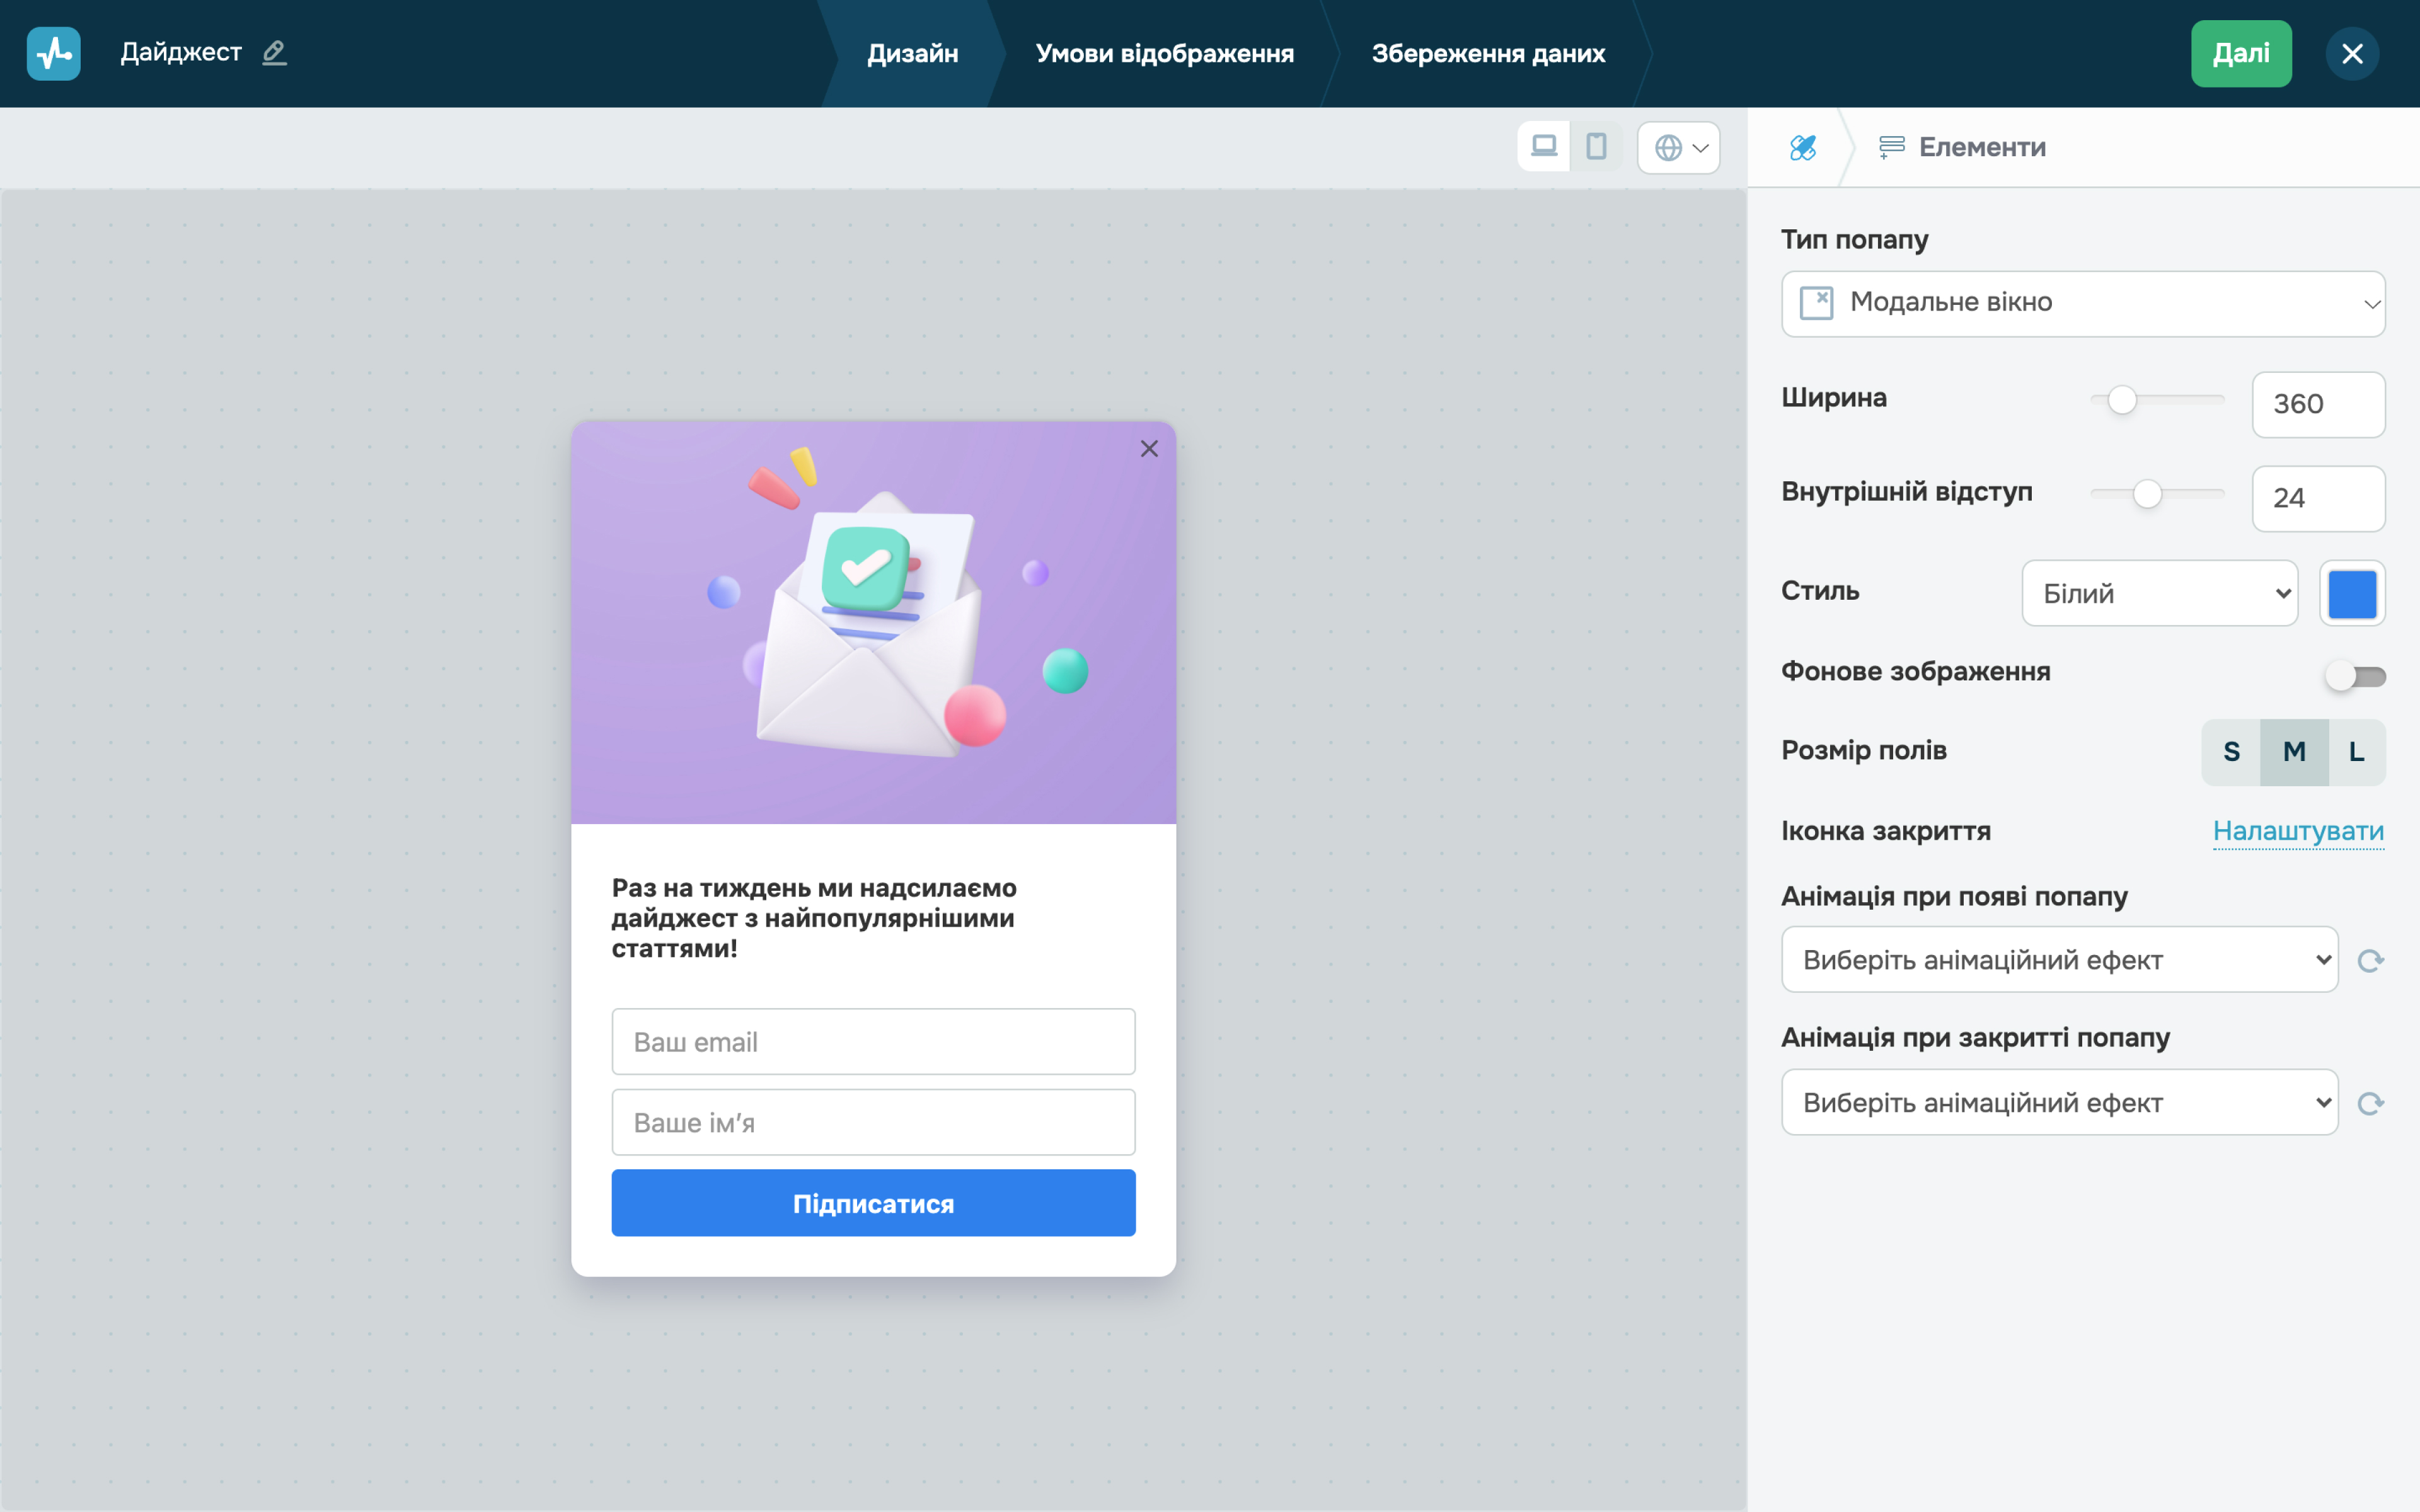
Task: Click the Підписатися button in popup
Action: (x=873, y=1203)
